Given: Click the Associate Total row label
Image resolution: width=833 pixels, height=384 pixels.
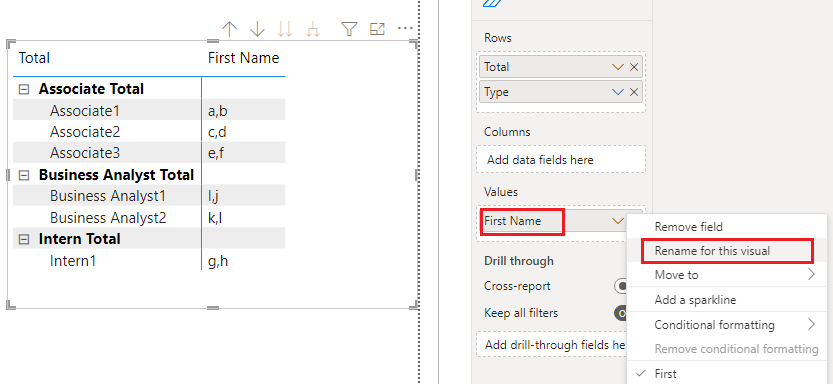Looking at the screenshot, I should (91, 89).
